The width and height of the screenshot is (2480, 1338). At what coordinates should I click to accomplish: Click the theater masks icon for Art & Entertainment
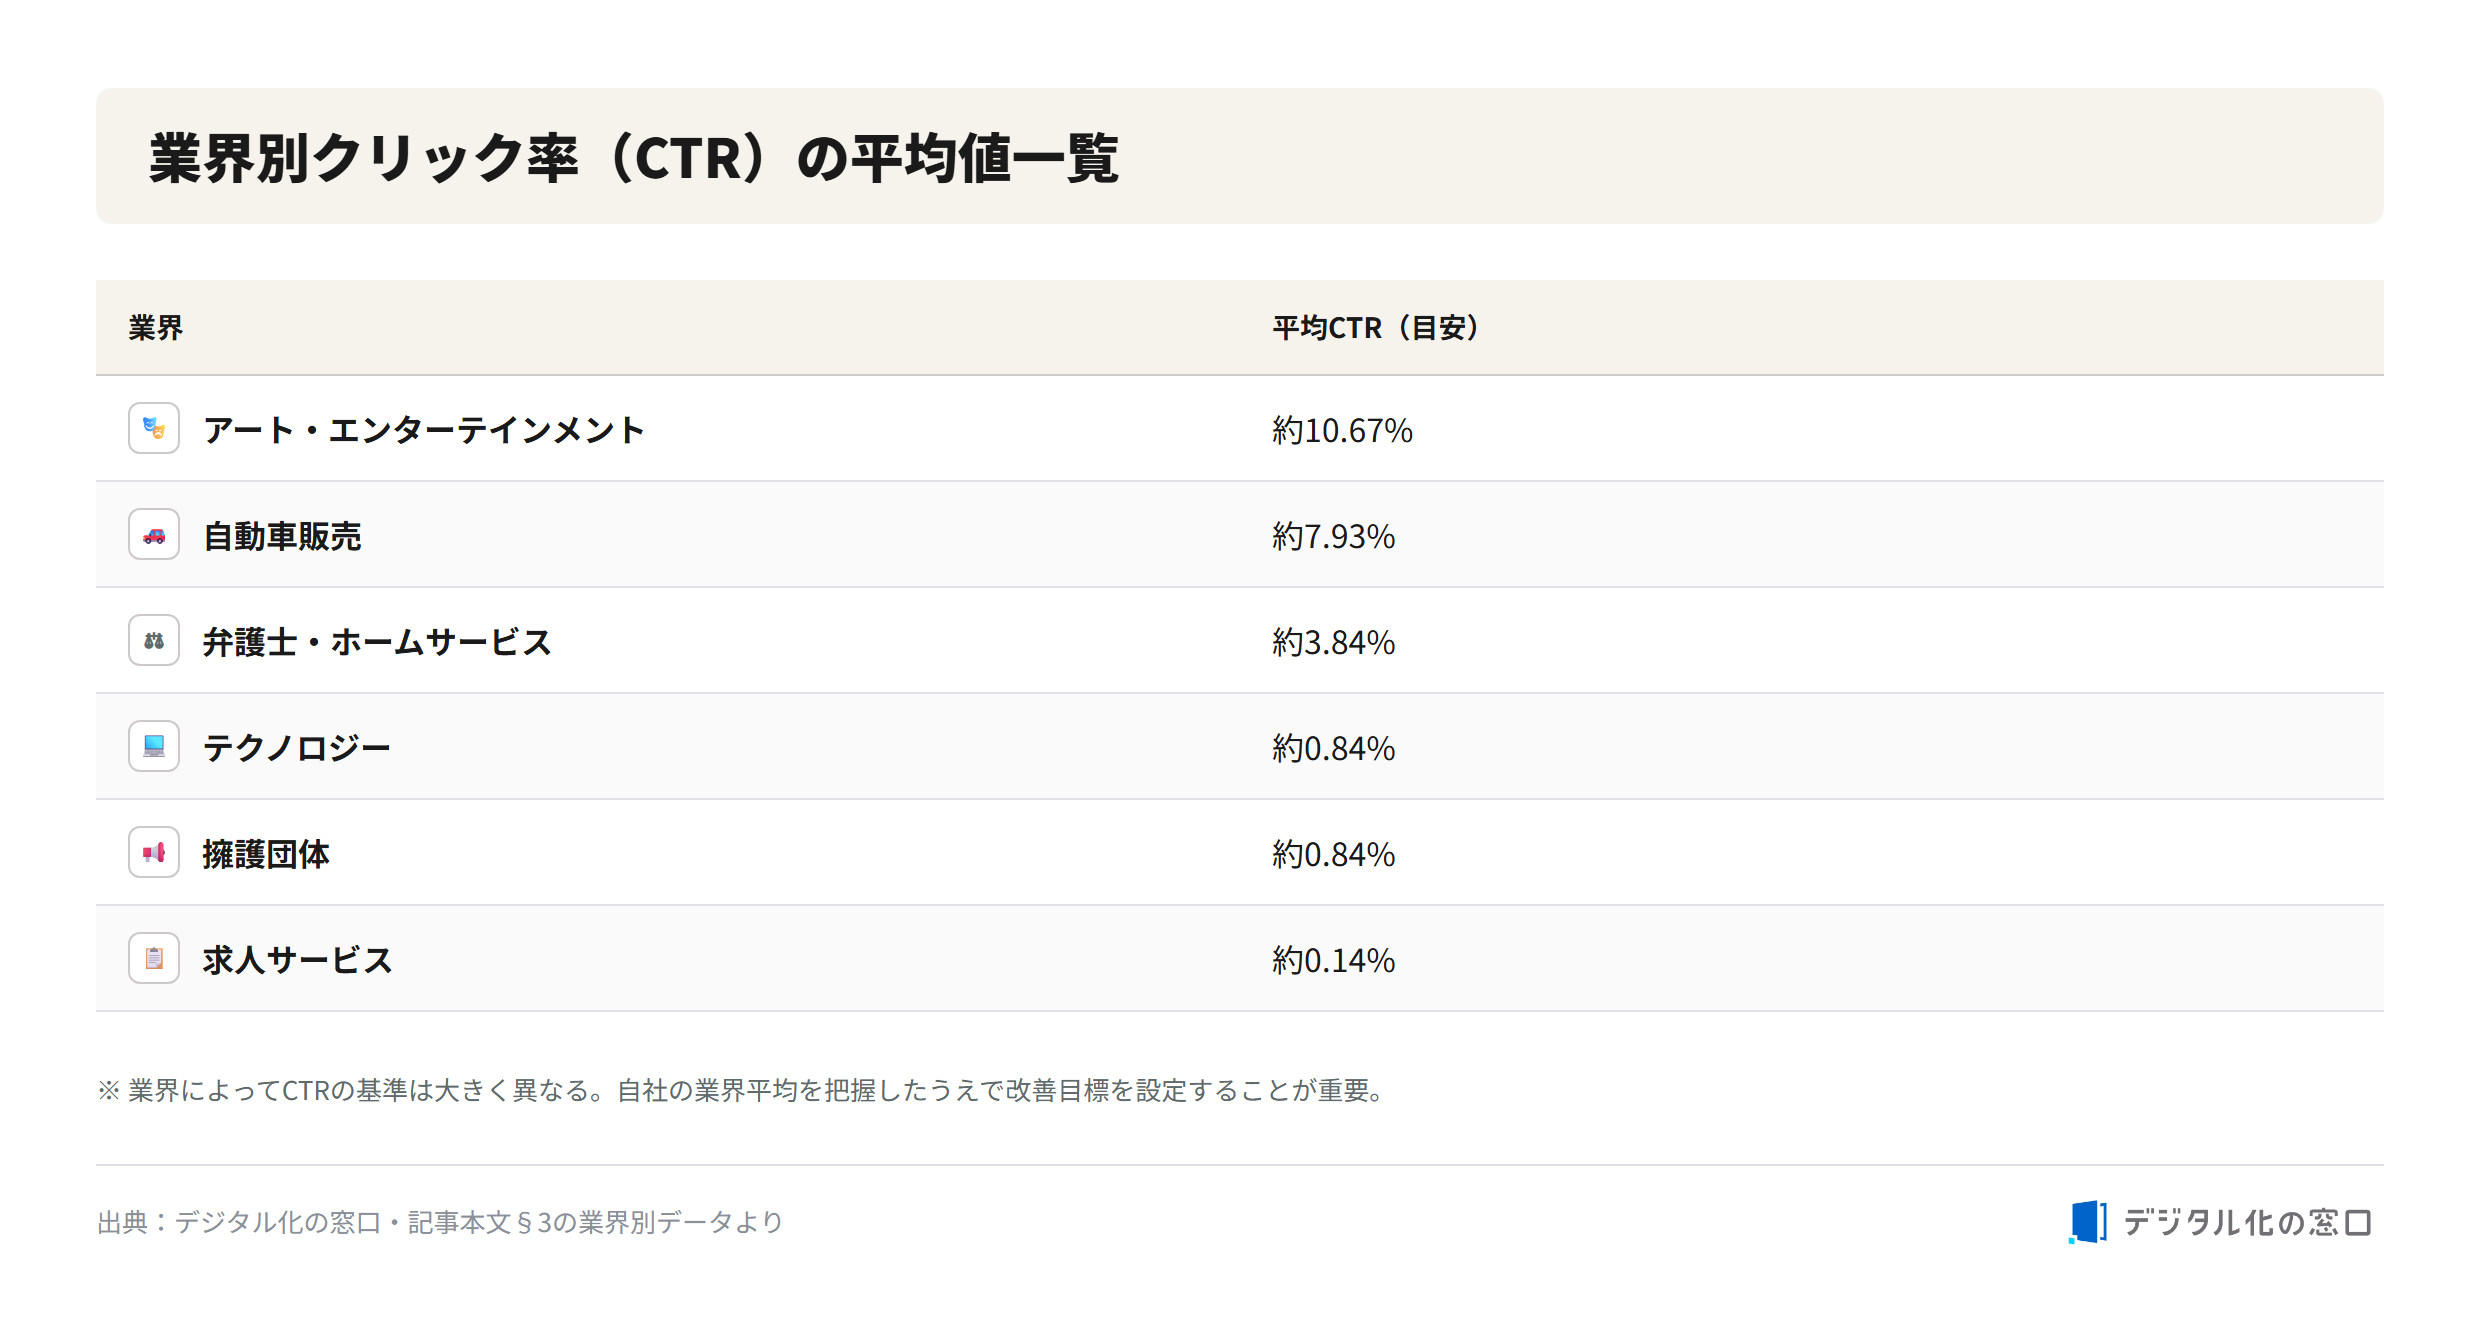coord(154,429)
